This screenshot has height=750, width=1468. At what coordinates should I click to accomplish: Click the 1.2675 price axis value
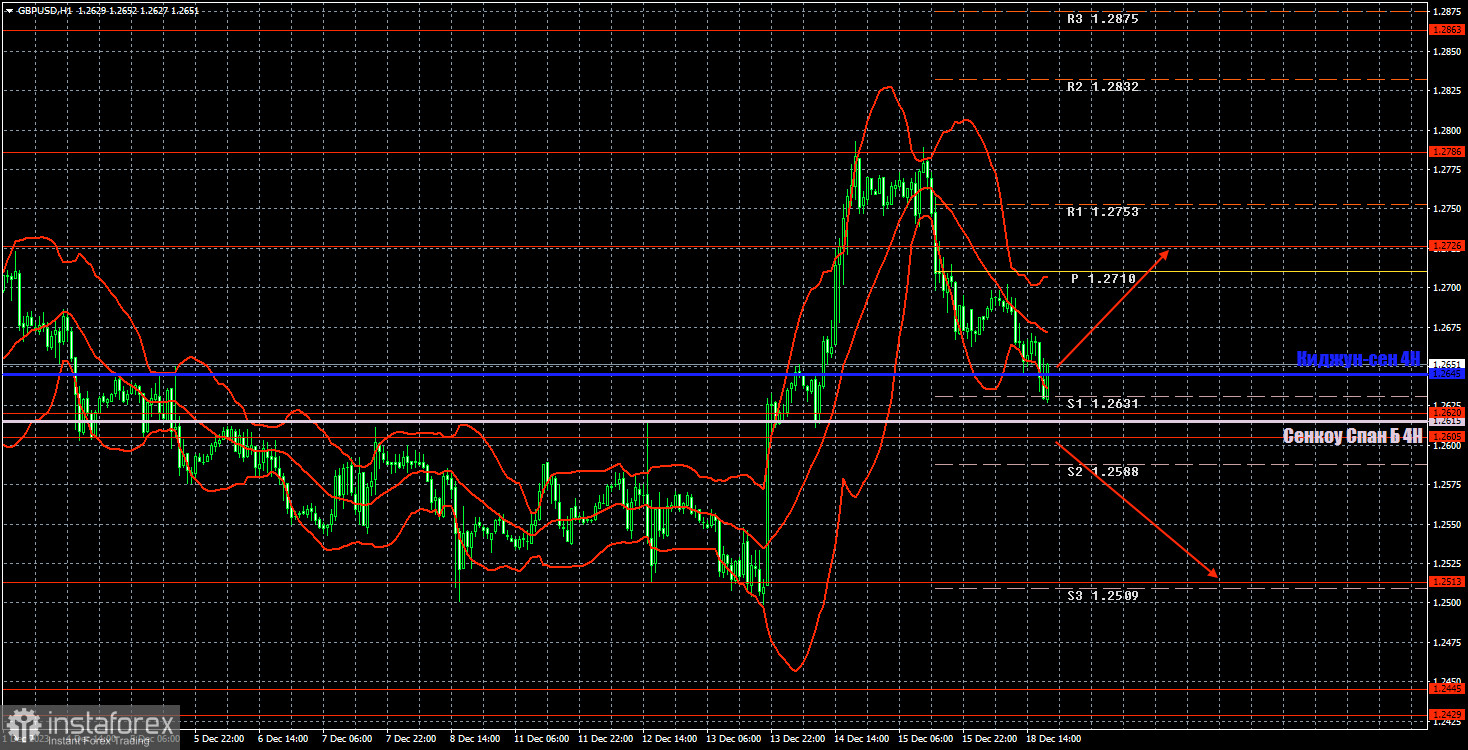(1447, 327)
